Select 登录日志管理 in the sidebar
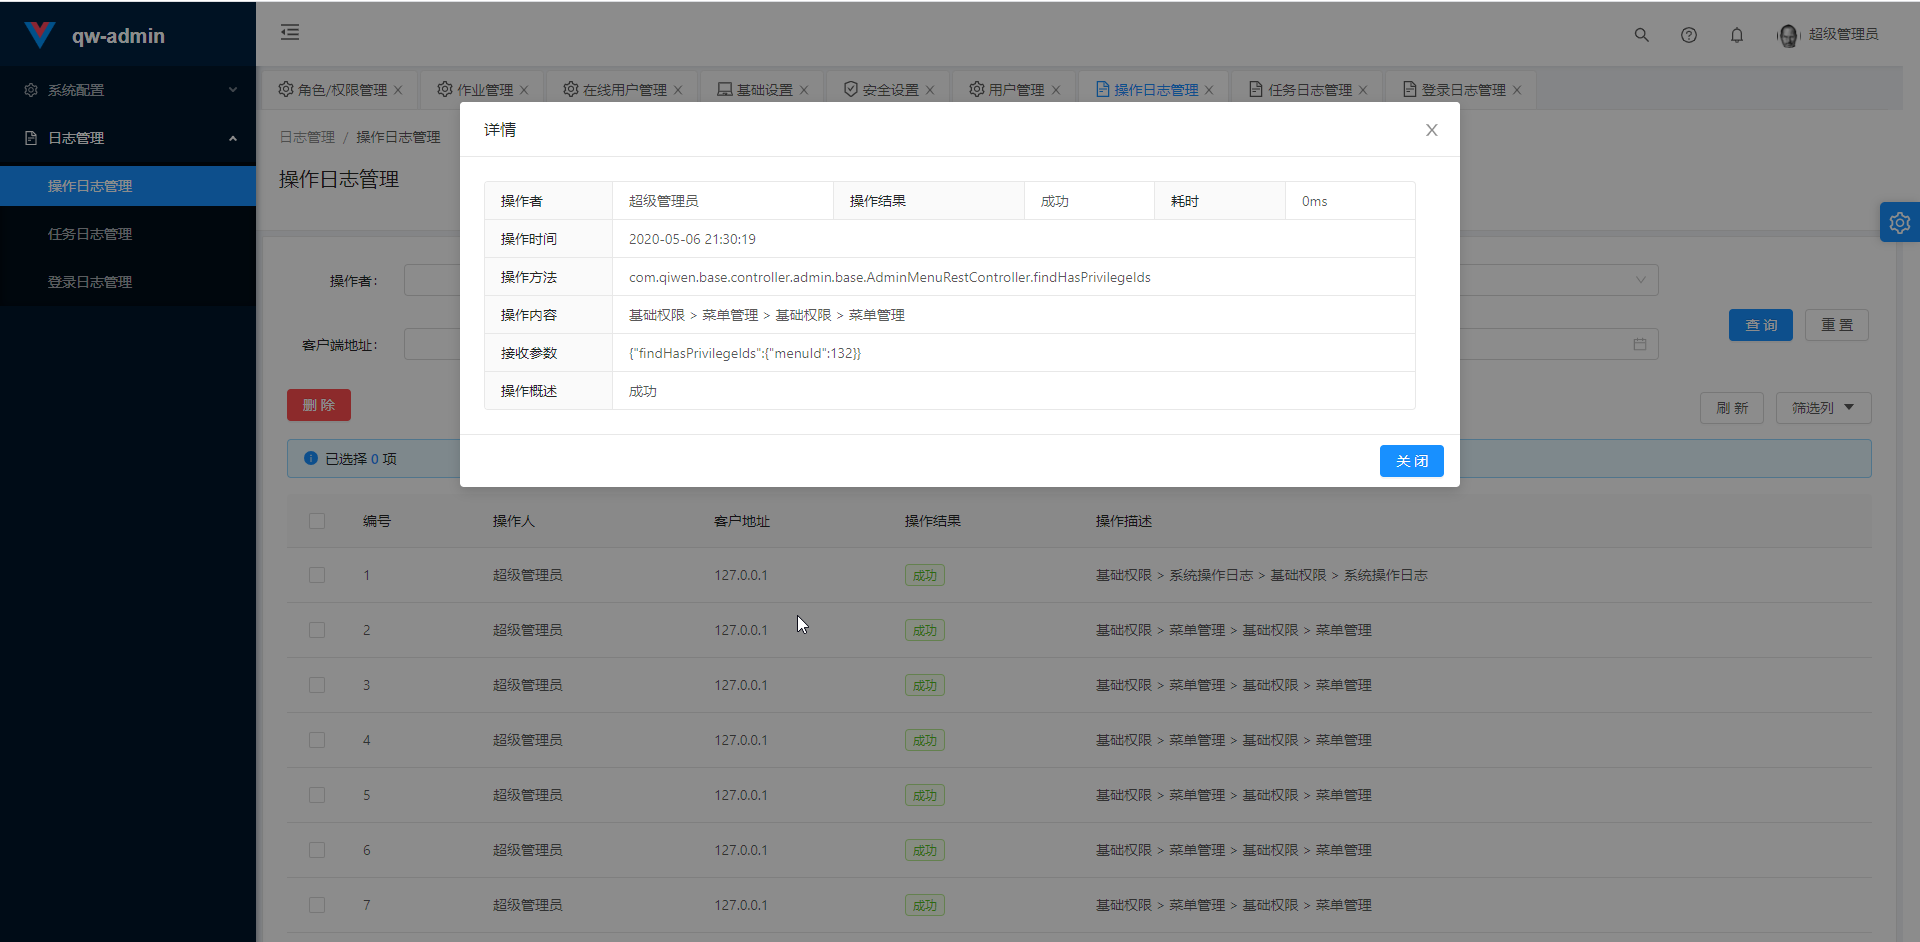 (128, 282)
